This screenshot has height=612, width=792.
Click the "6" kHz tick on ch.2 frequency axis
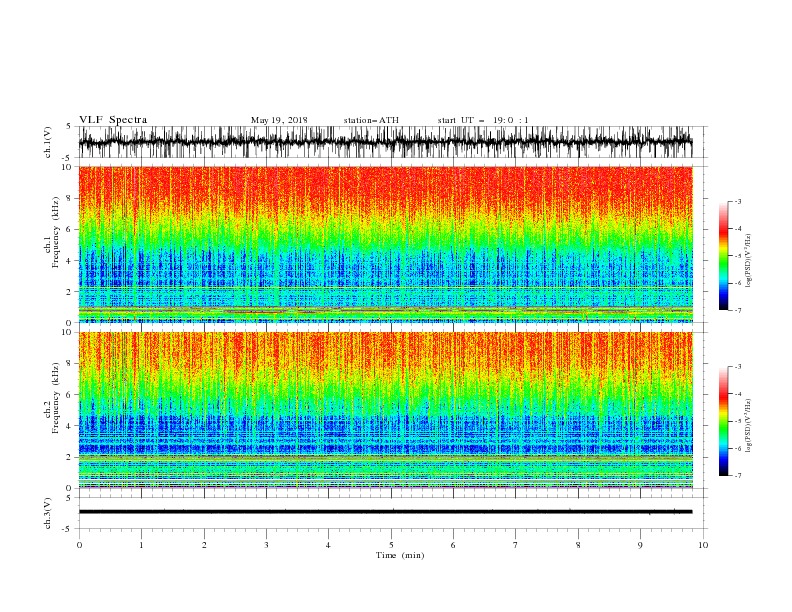[69, 394]
